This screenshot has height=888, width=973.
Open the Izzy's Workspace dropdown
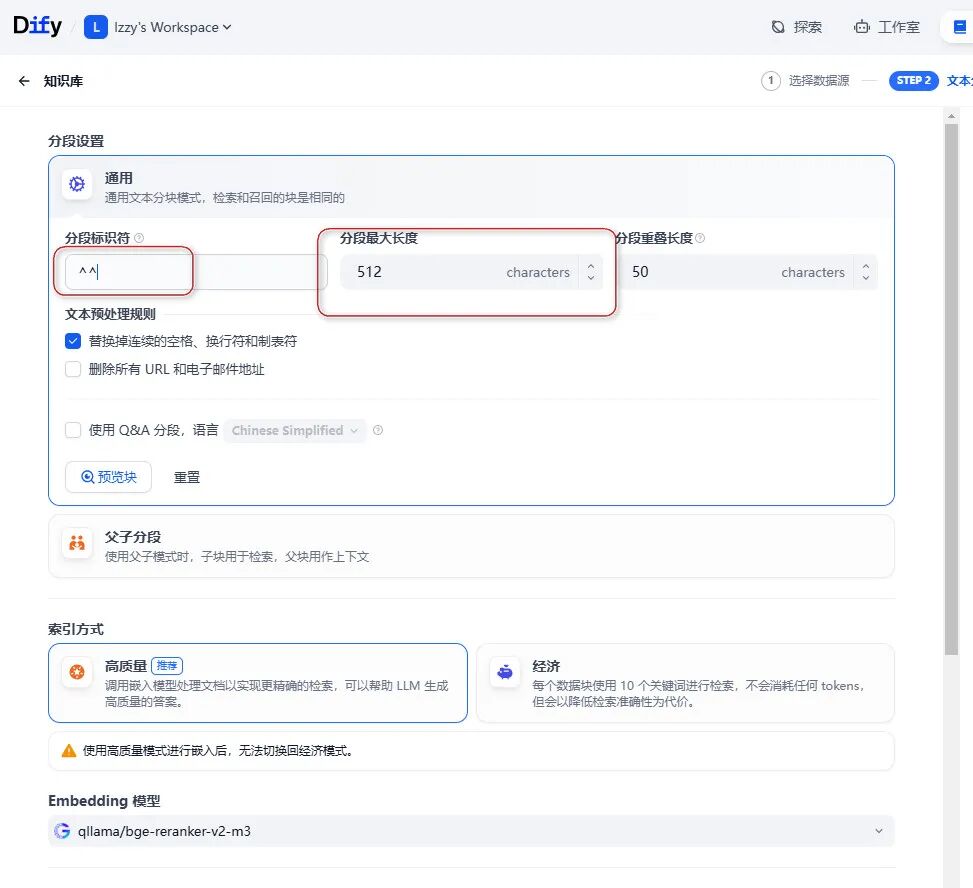point(173,27)
